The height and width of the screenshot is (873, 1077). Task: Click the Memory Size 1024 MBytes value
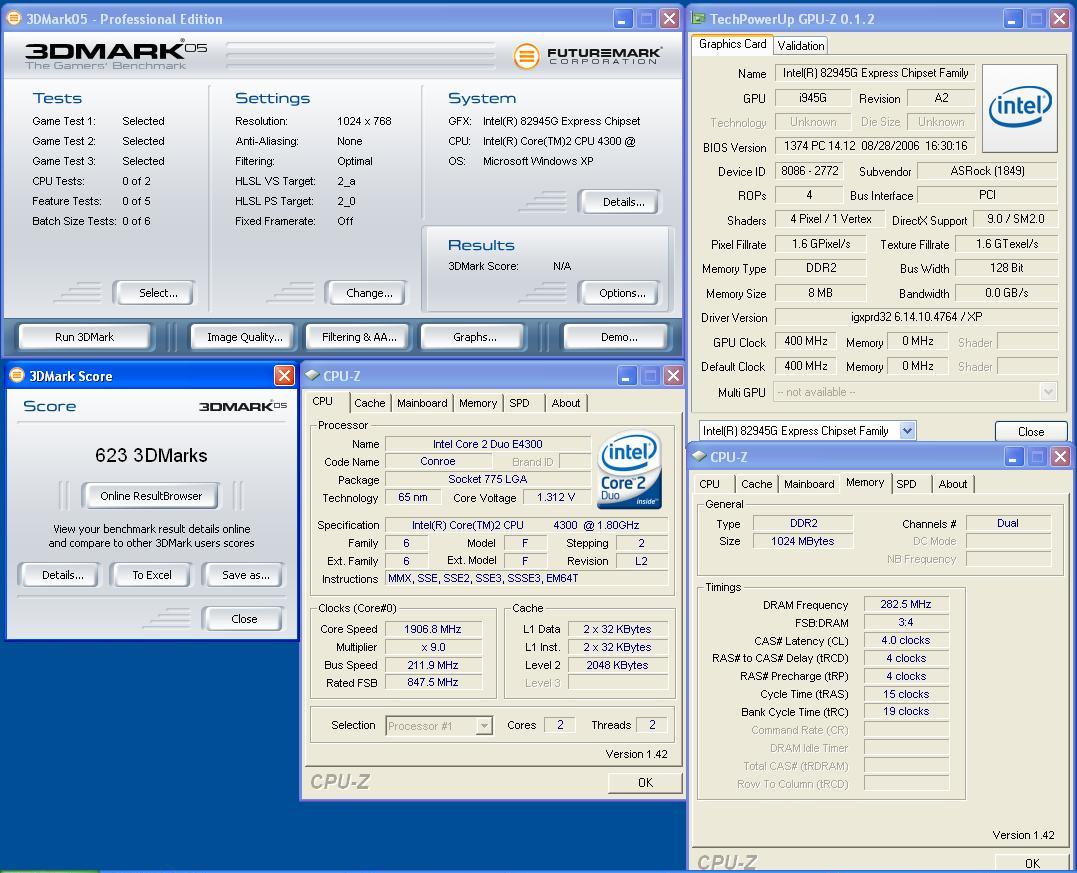coord(803,541)
